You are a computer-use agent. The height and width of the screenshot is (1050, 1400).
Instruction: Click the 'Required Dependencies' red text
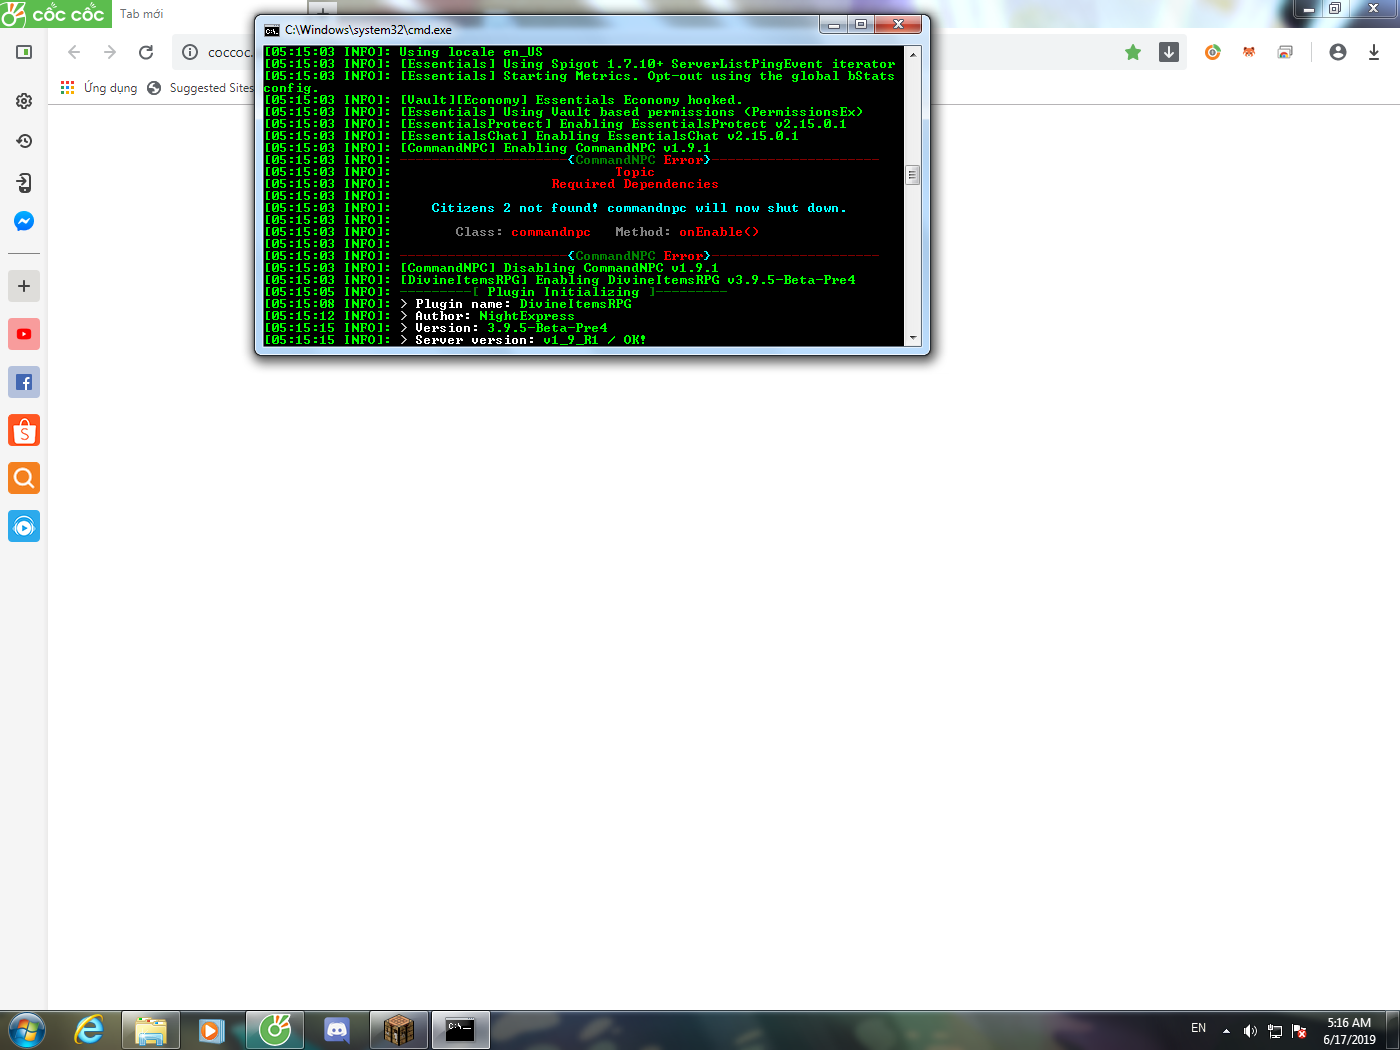click(x=635, y=184)
